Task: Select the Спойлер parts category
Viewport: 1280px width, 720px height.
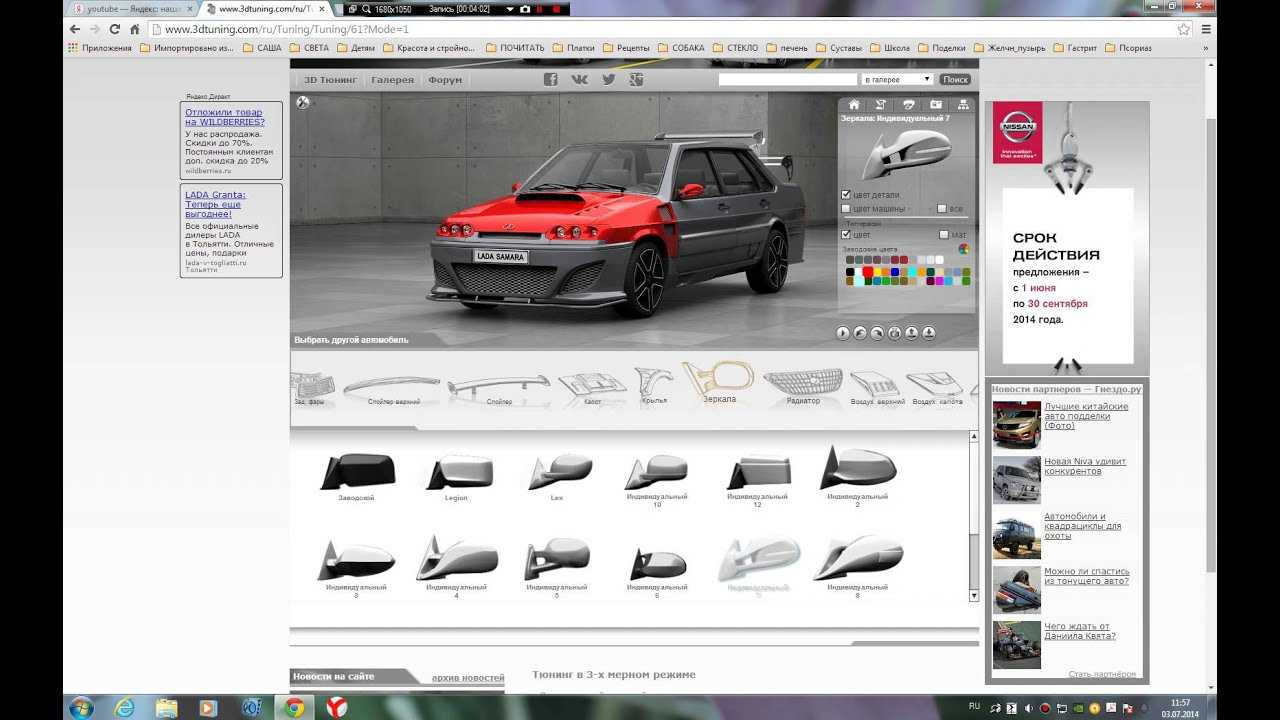Action: point(499,389)
